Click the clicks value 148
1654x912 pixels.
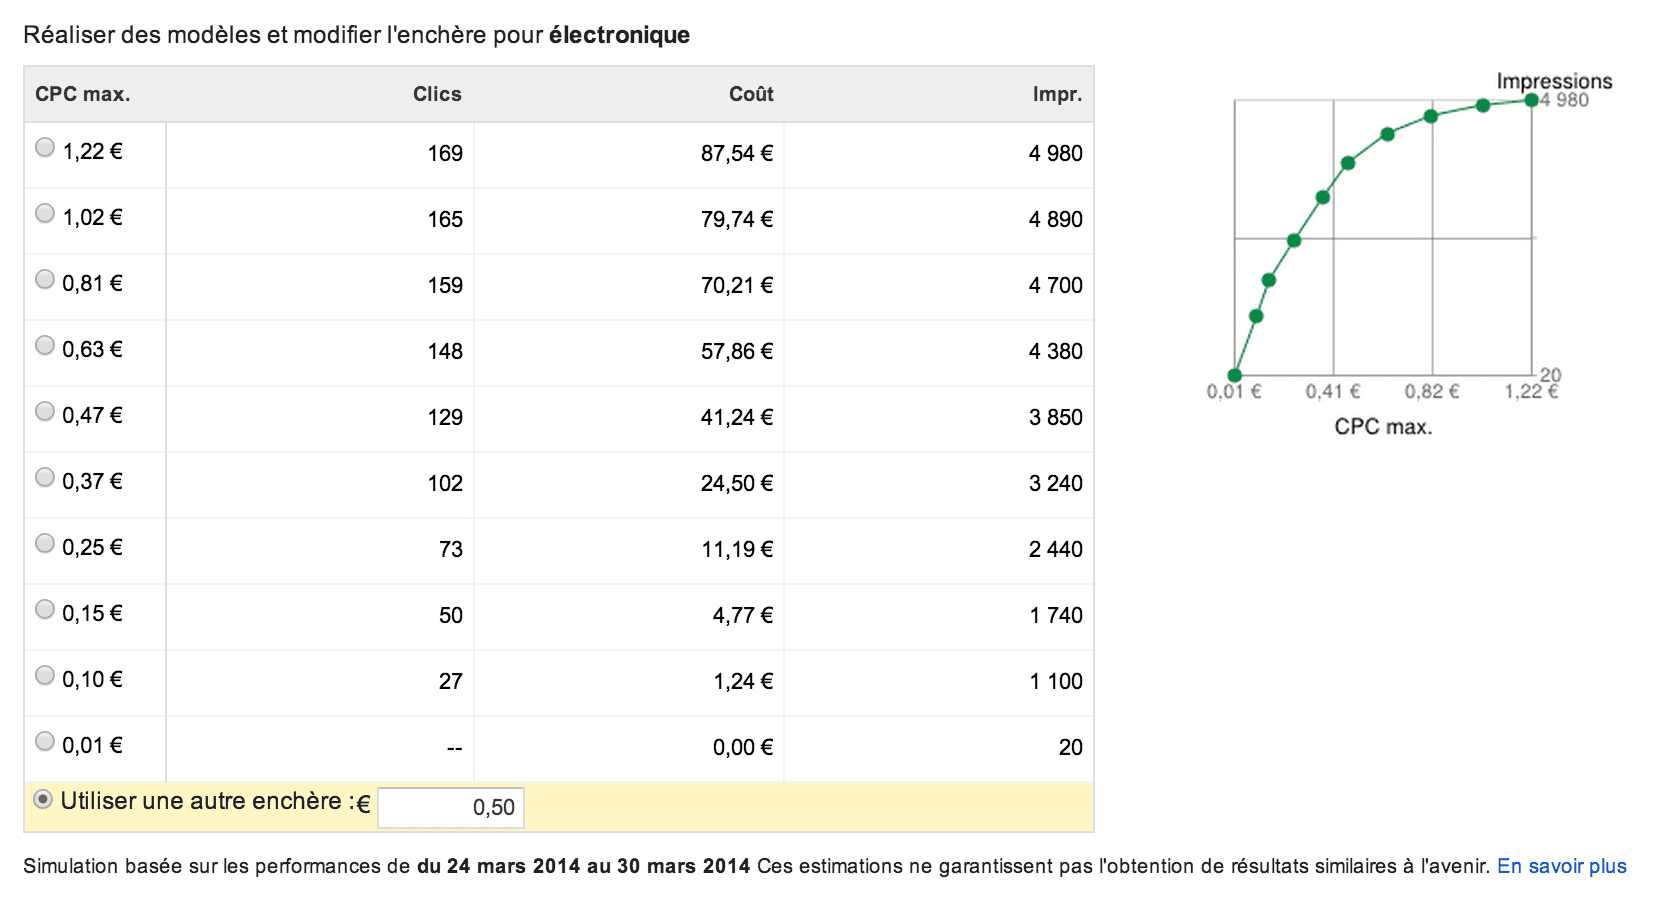[445, 352]
